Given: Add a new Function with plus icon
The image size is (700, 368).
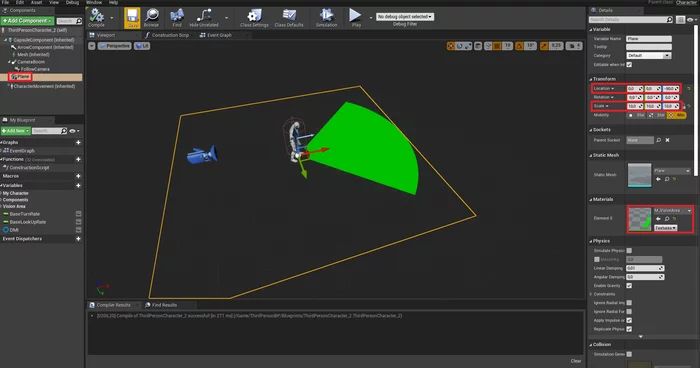Looking at the screenshot, I should click(78, 159).
